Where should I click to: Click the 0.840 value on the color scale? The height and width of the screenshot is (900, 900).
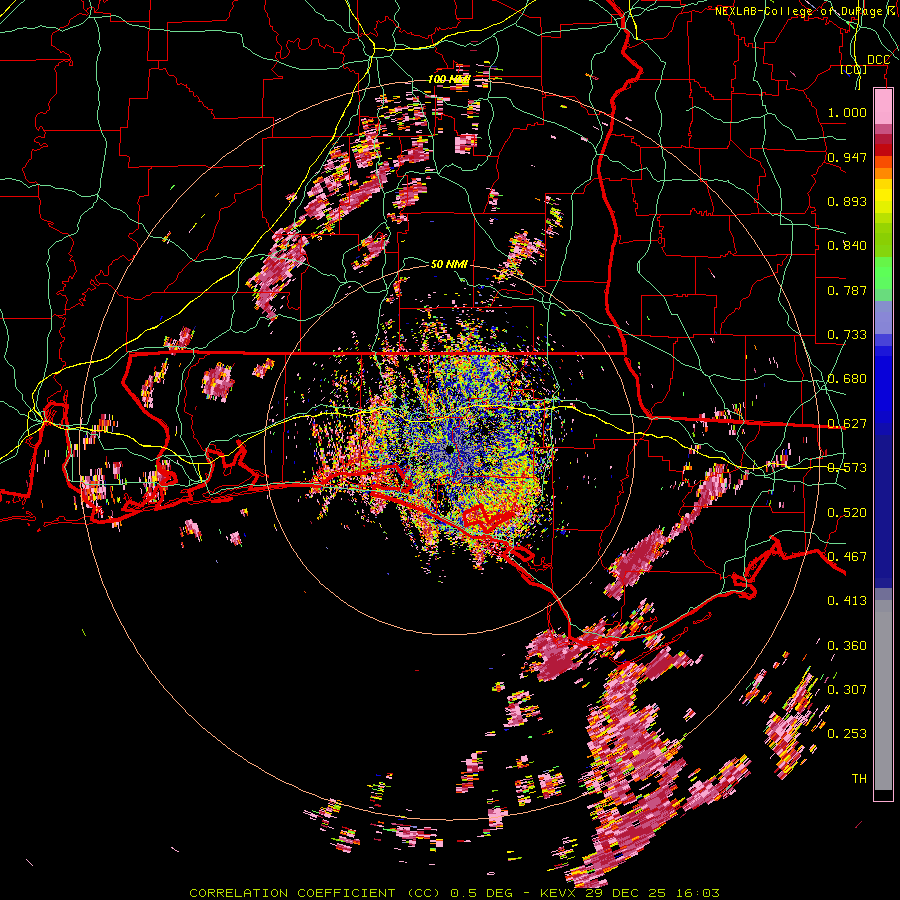[847, 246]
